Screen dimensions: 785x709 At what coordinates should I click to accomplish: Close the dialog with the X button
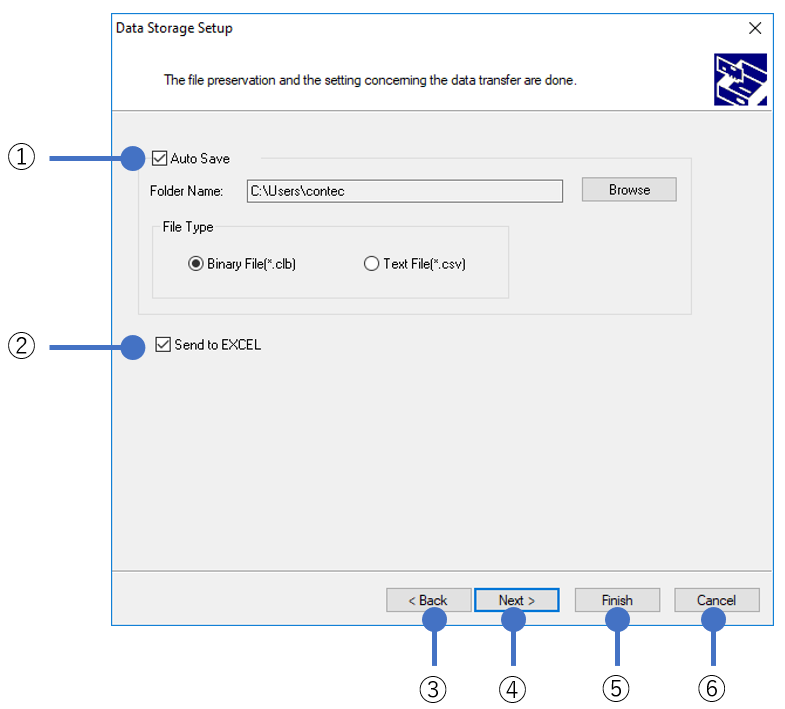[x=755, y=28]
